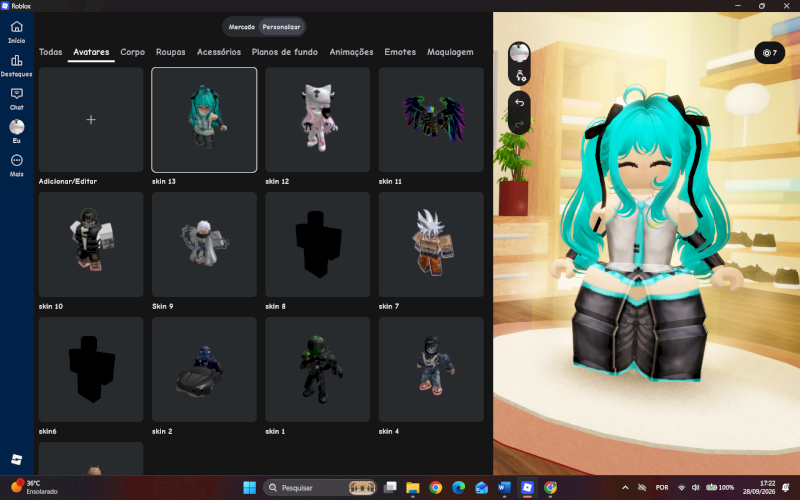Image resolution: width=800 pixels, height=500 pixels.
Task: Open the Wi-Fi network tray icon
Action: [x=681, y=488]
